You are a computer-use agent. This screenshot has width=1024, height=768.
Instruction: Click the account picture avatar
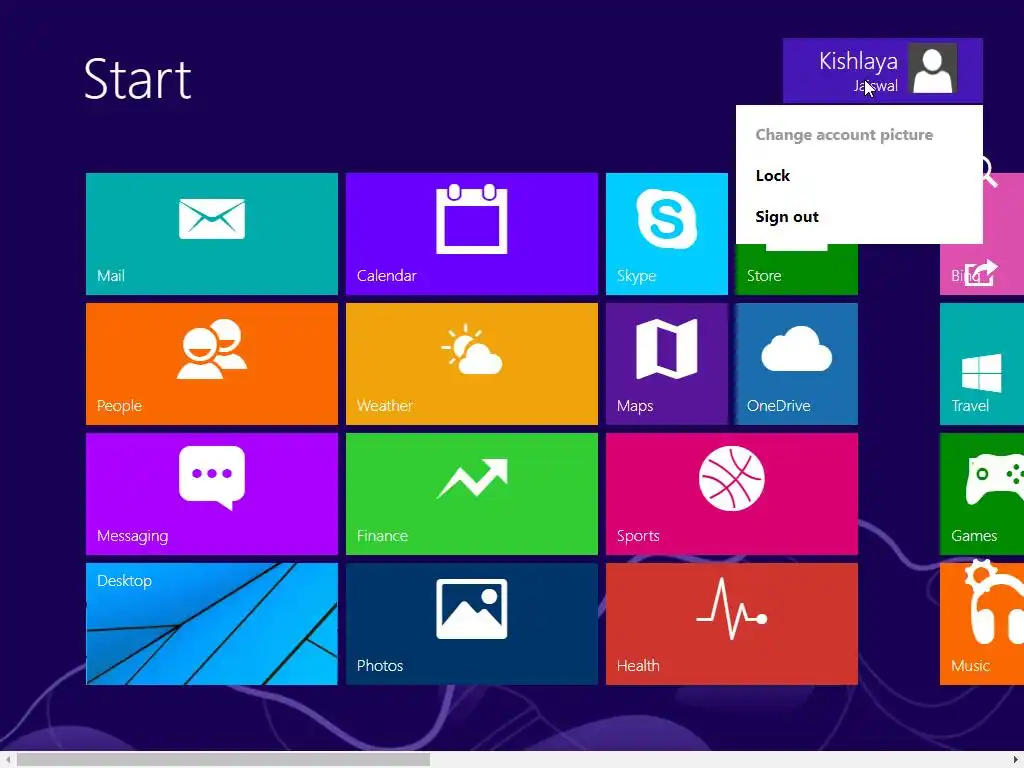pyautogui.click(x=932, y=69)
